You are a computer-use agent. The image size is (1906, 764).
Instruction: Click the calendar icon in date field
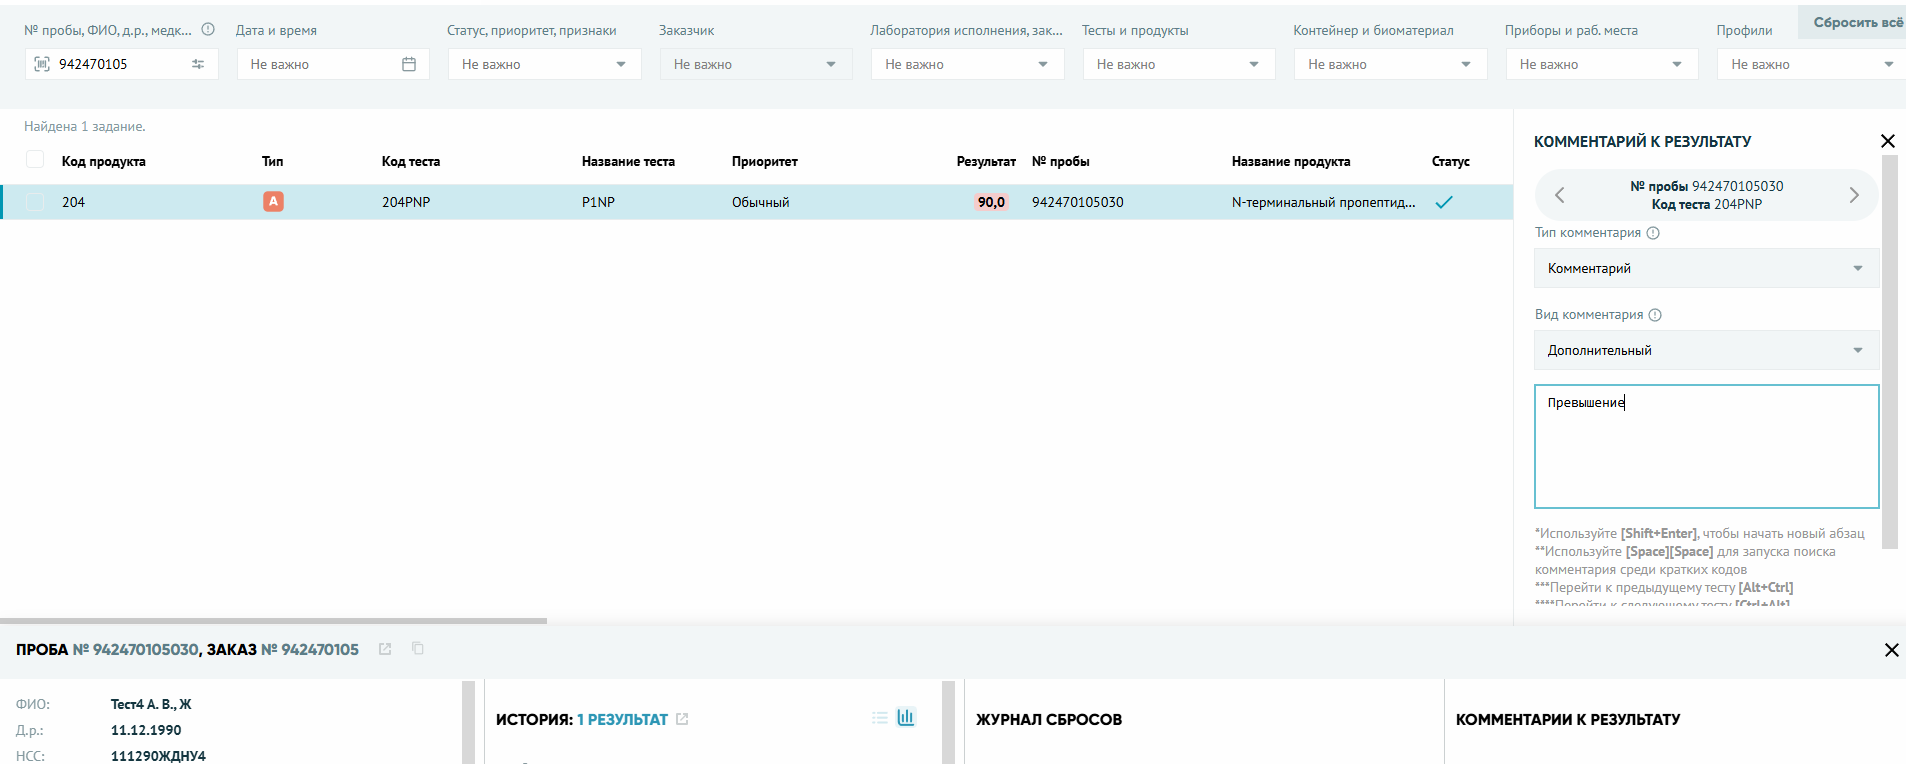pos(409,64)
